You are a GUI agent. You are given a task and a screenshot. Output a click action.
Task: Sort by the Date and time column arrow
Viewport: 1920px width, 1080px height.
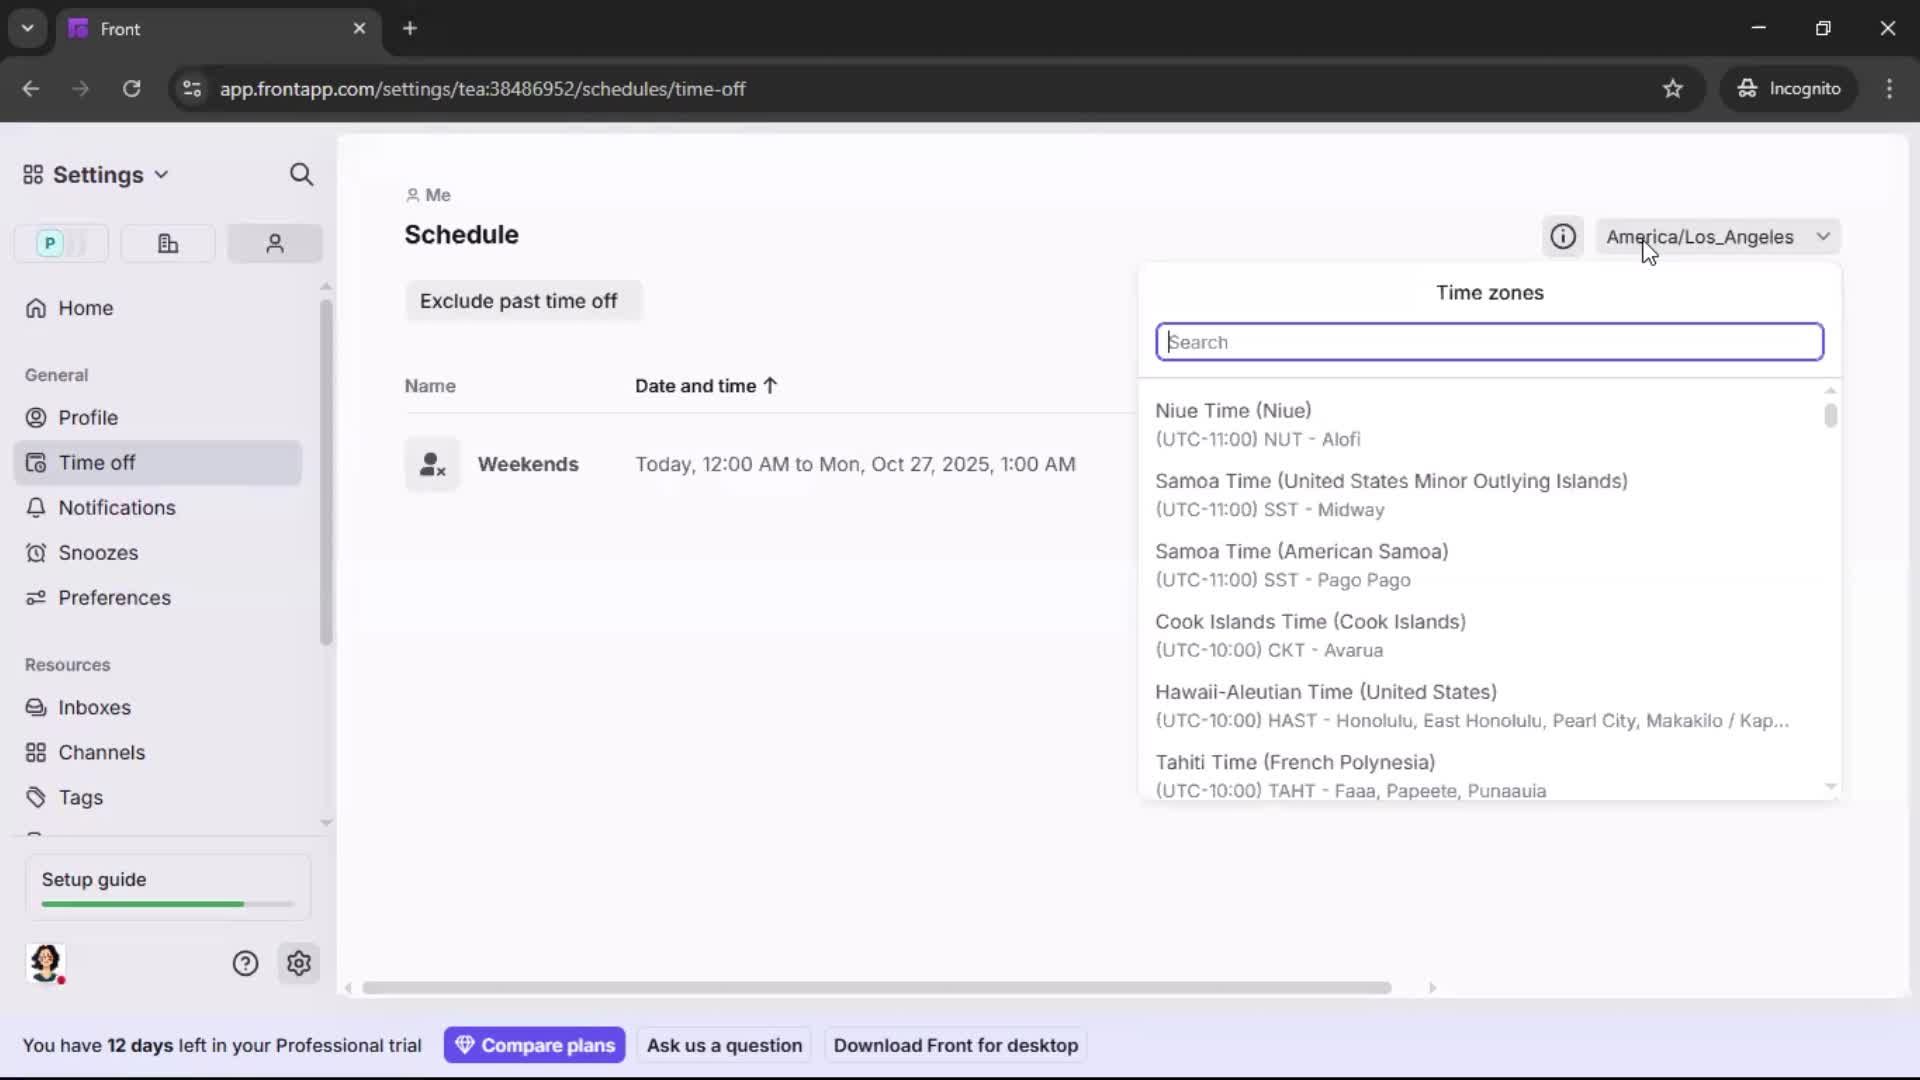point(768,385)
